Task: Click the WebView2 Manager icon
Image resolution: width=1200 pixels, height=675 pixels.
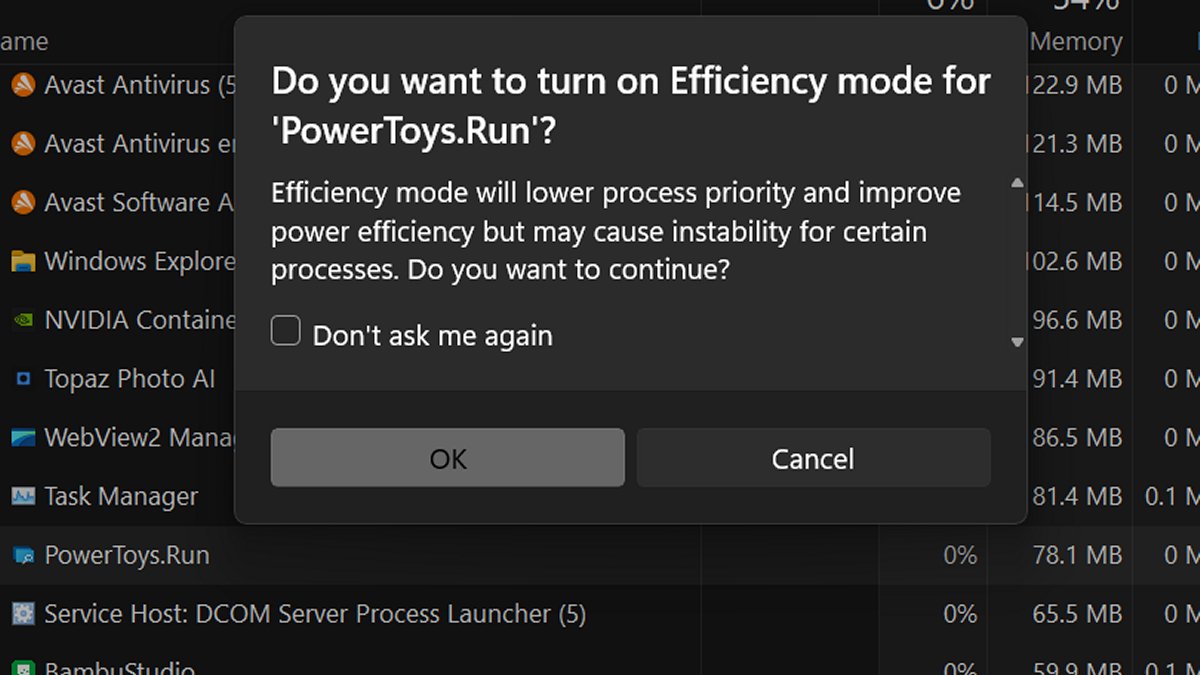Action: coord(23,438)
